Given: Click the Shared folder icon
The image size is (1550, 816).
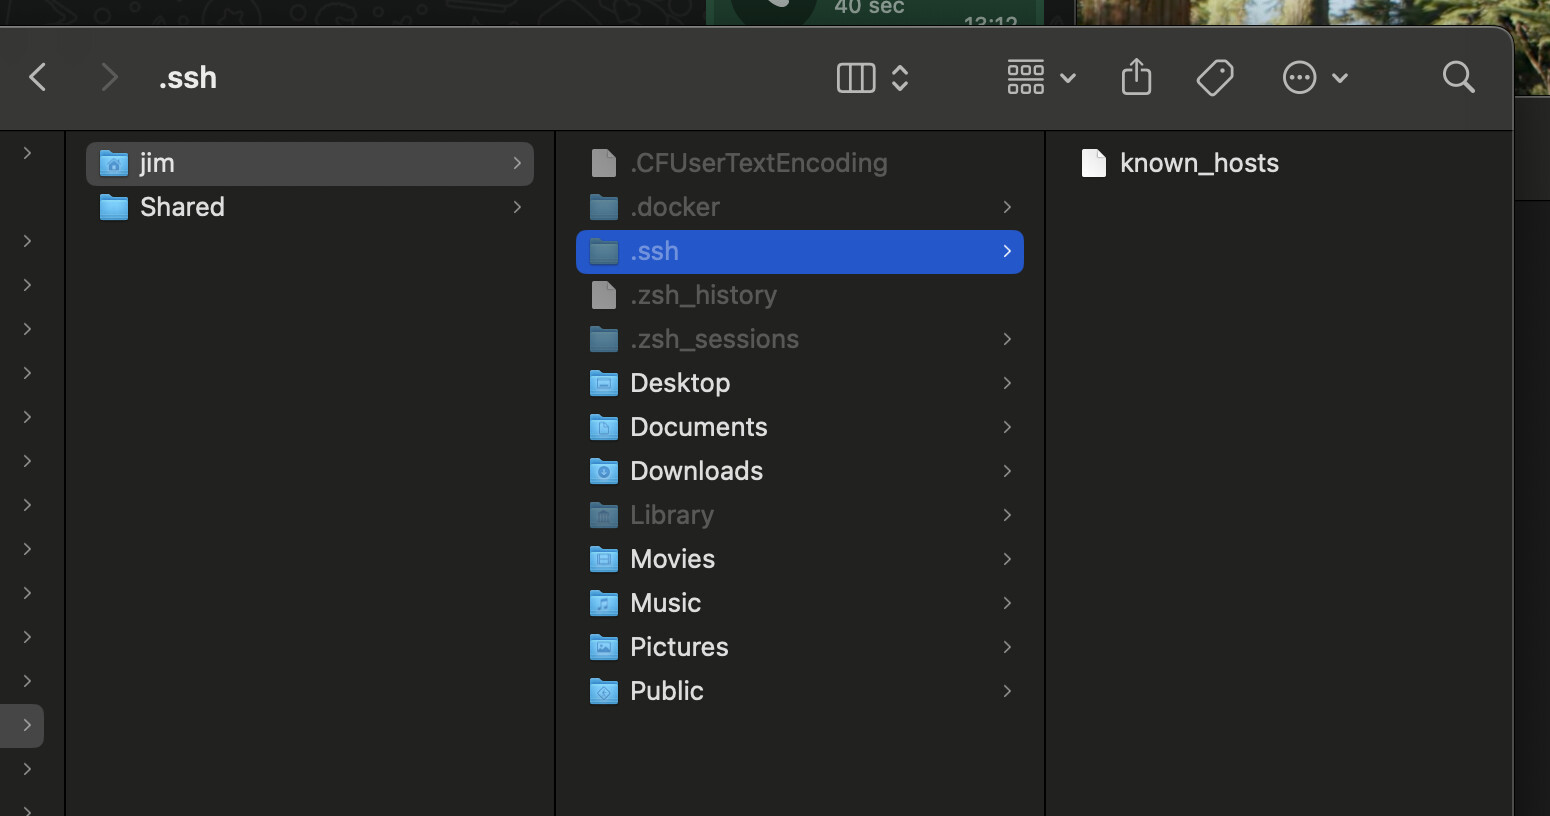Looking at the screenshot, I should [114, 207].
